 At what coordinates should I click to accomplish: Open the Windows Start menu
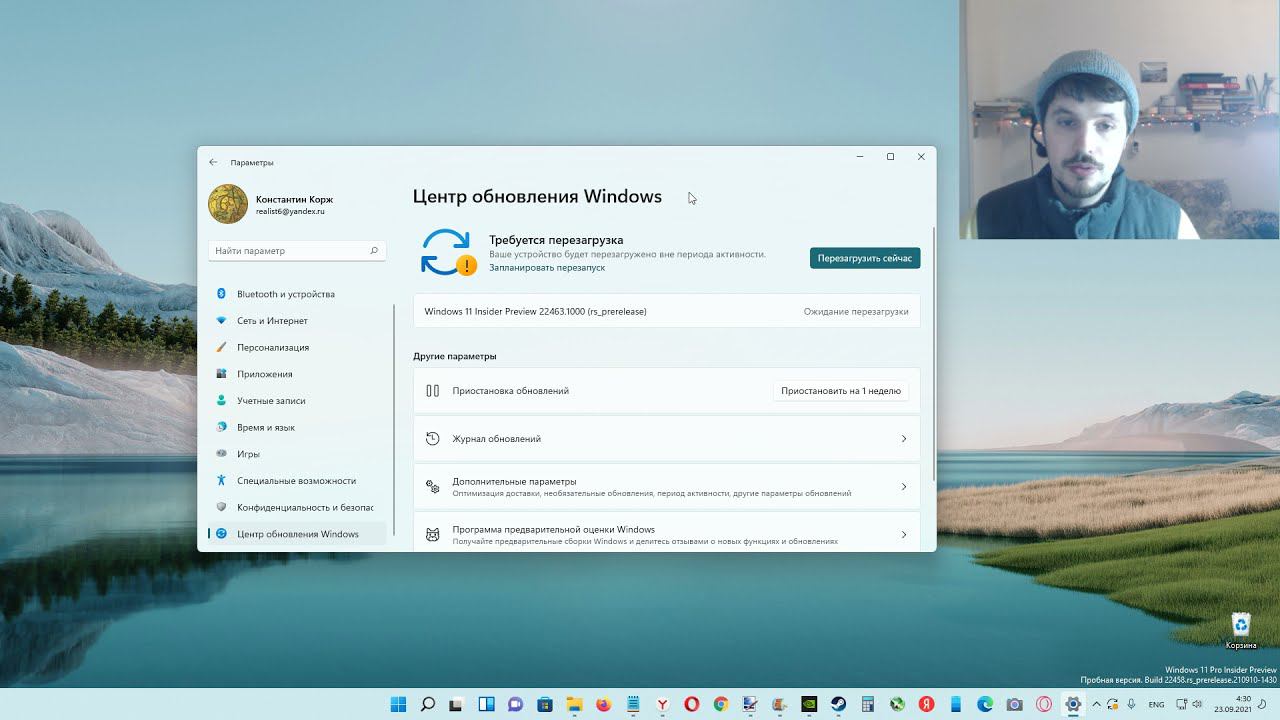pos(398,704)
